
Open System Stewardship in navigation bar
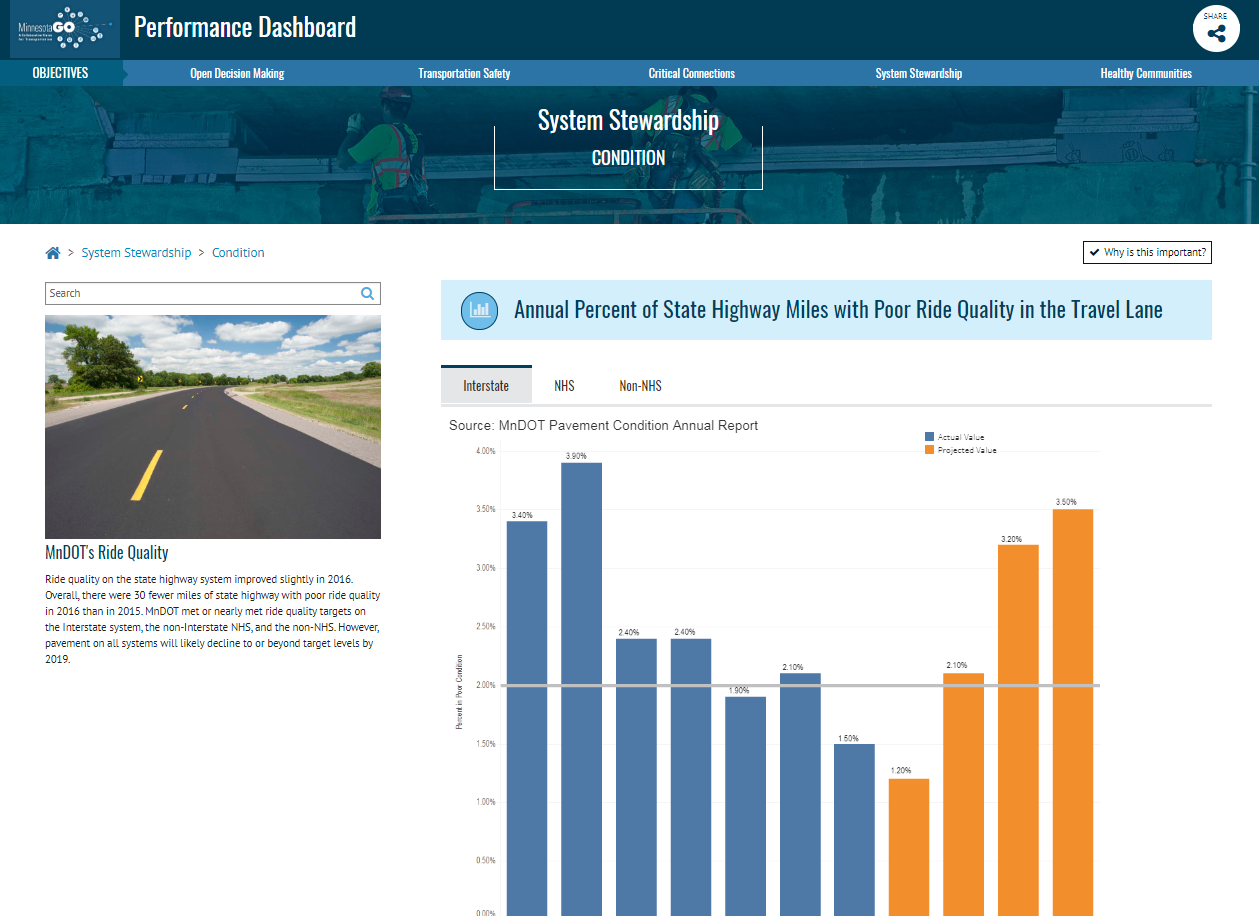tap(918, 73)
